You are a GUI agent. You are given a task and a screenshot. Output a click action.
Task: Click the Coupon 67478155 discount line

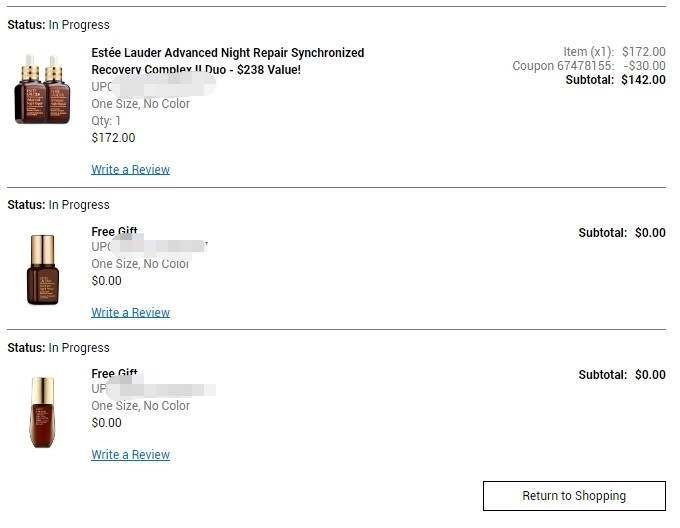589,66
